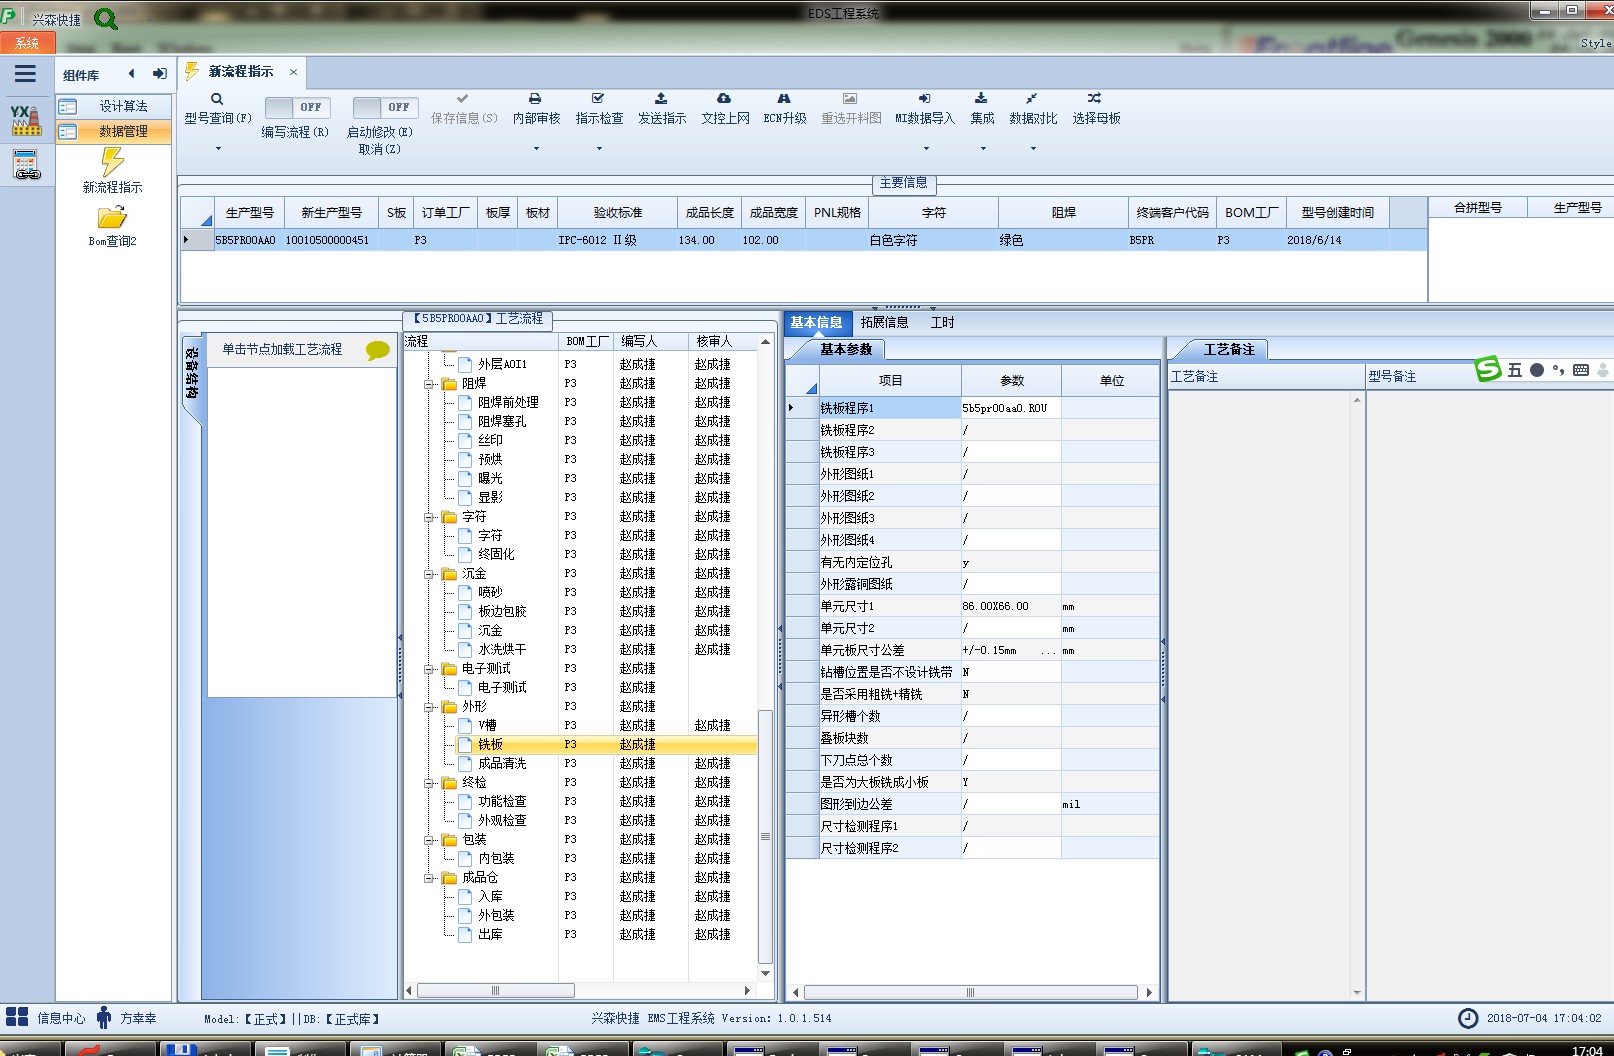Click 内部审核 printer icon
This screenshot has height=1056, width=1614.
(535, 99)
